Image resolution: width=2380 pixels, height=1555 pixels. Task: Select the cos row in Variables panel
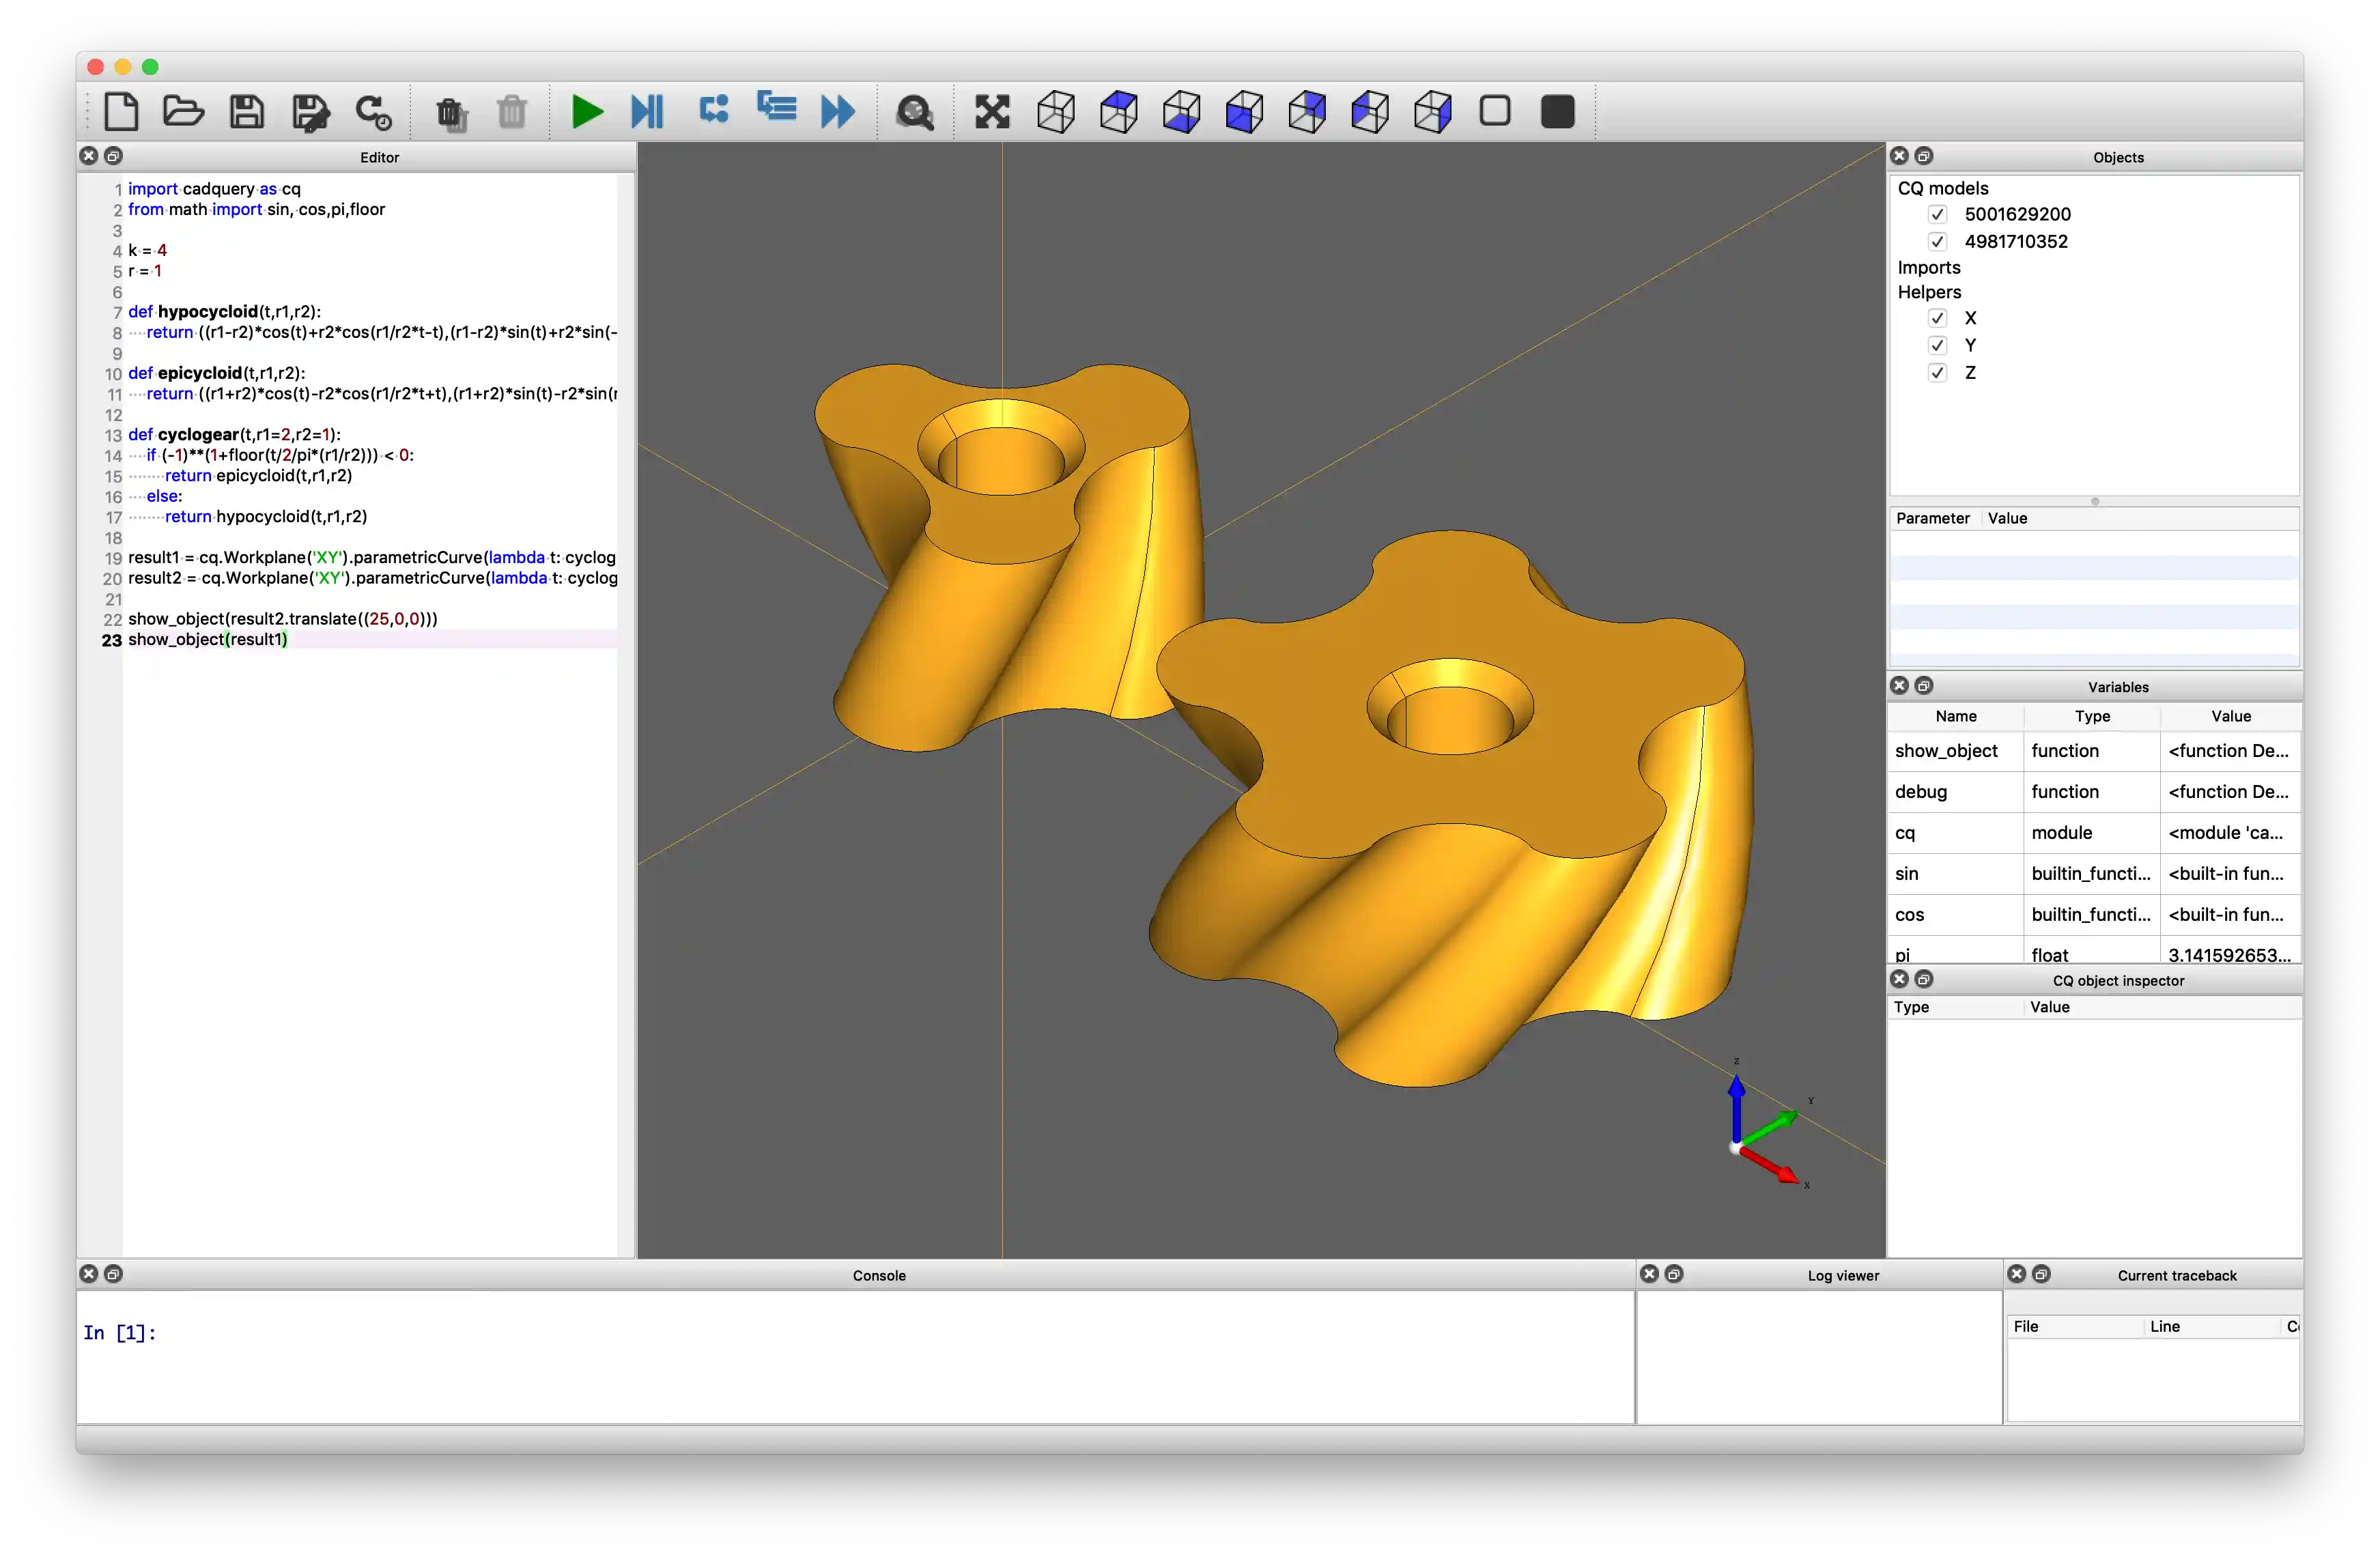pos(1910,915)
